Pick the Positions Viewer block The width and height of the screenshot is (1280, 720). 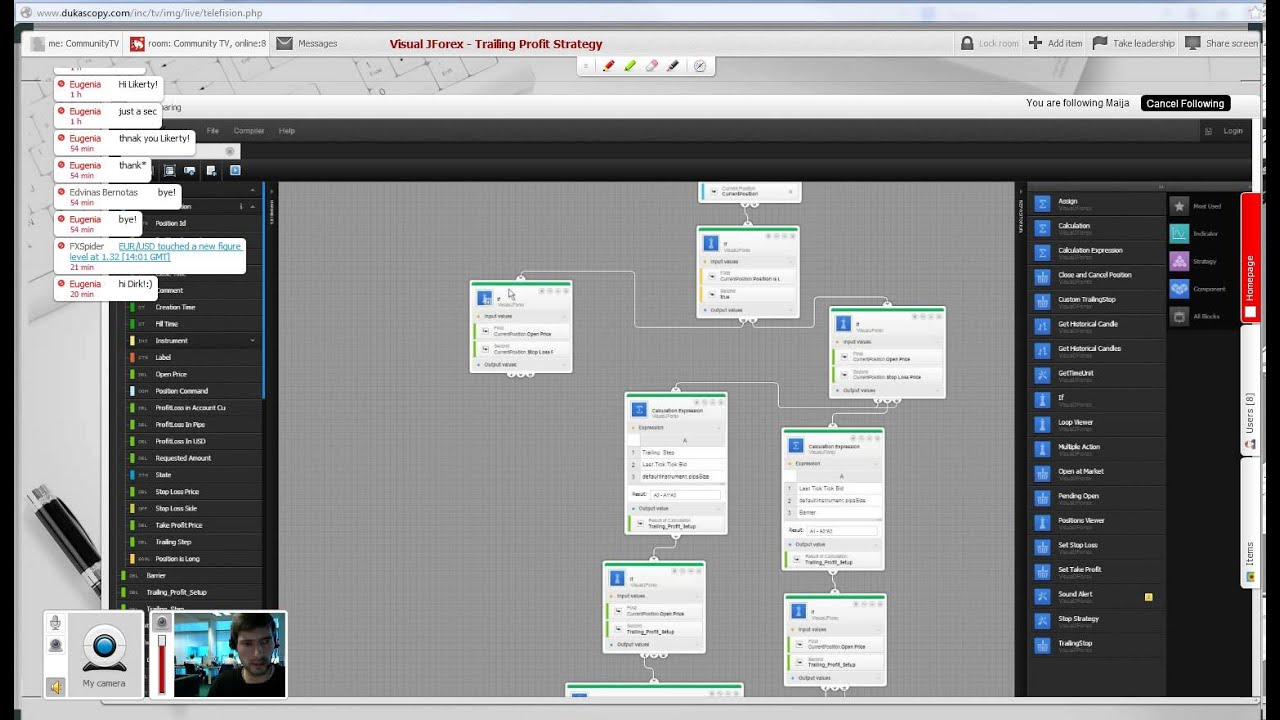coord(1097,521)
